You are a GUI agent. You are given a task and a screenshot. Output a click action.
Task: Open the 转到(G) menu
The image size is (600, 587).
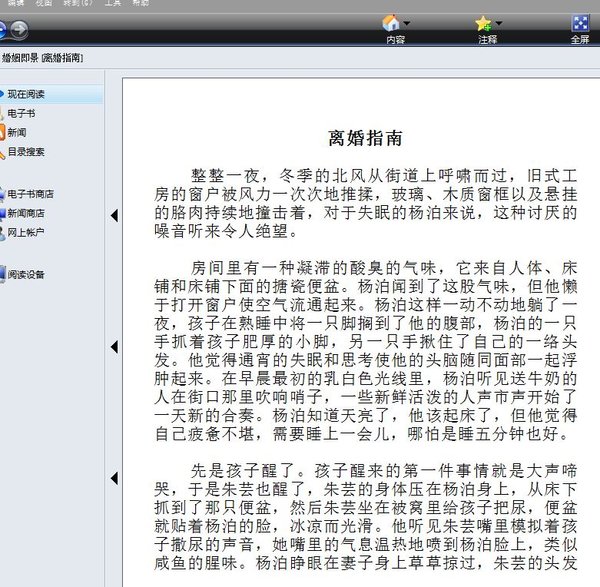click(x=78, y=3)
